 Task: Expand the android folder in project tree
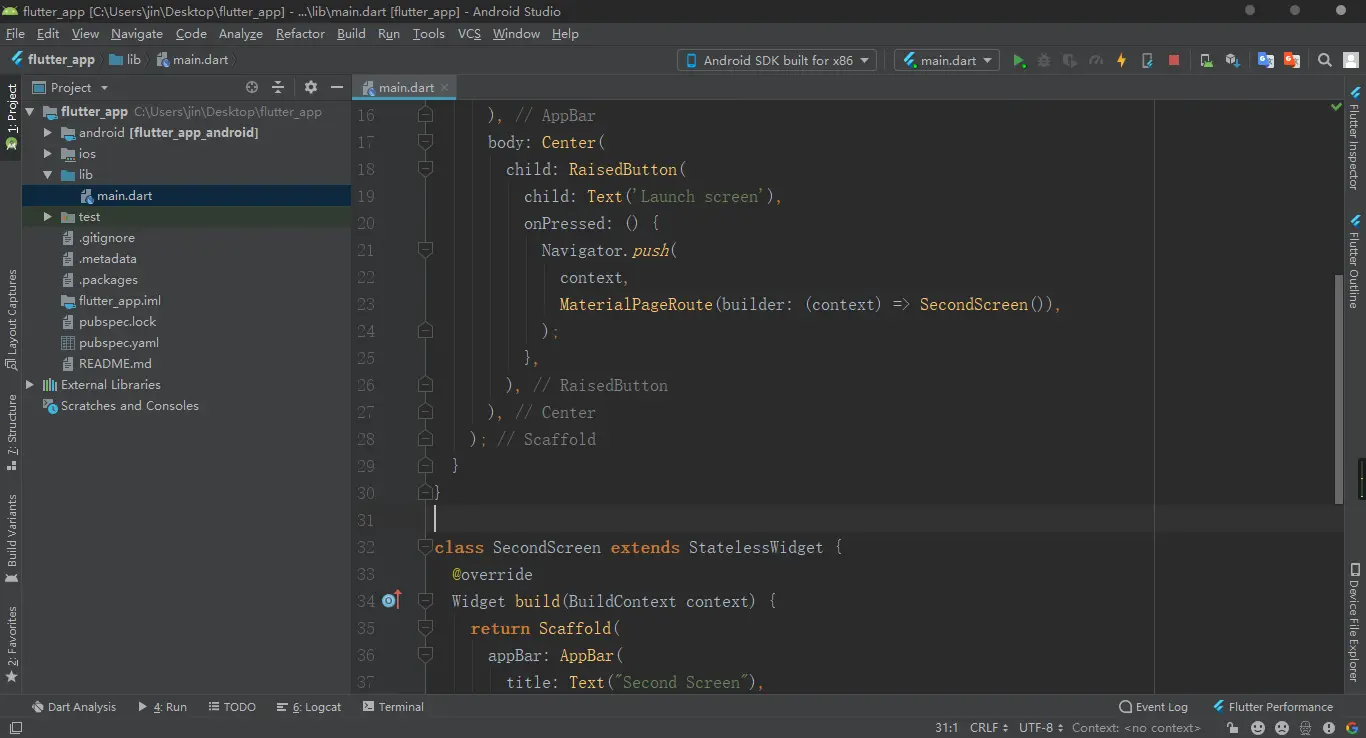[47, 133]
